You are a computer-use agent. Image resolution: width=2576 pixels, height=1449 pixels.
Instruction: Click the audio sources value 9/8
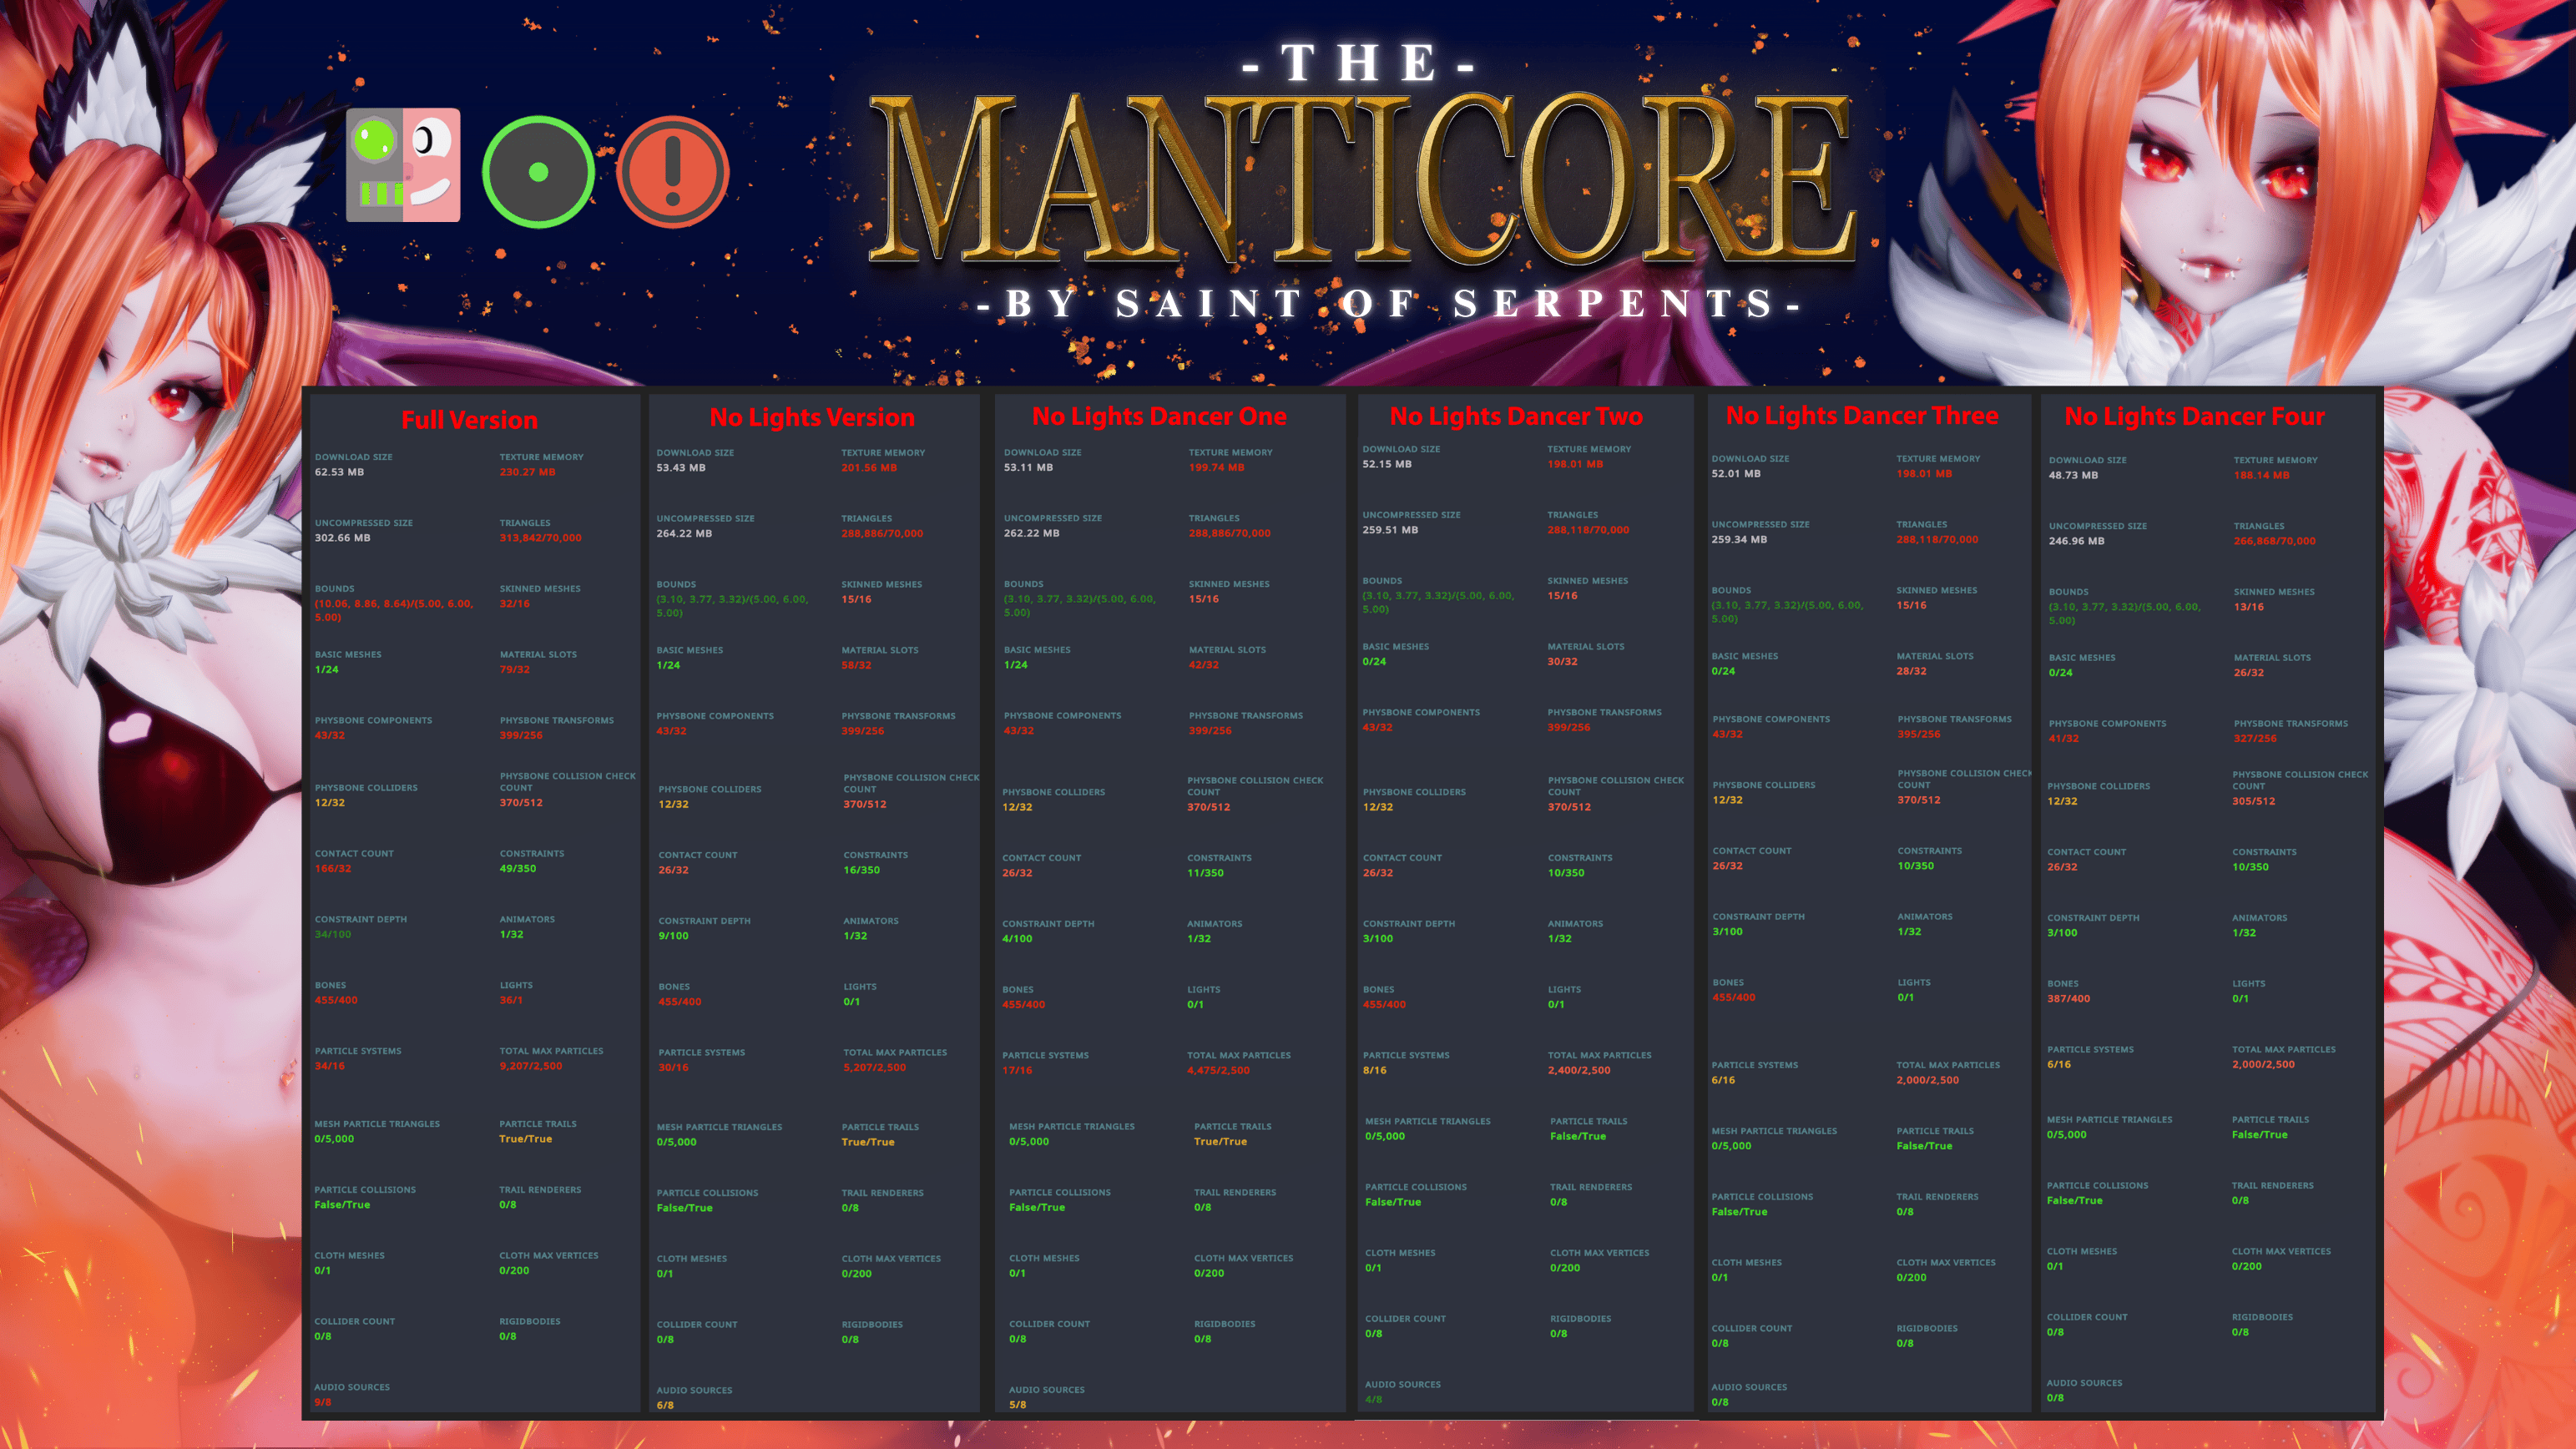(322, 1403)
